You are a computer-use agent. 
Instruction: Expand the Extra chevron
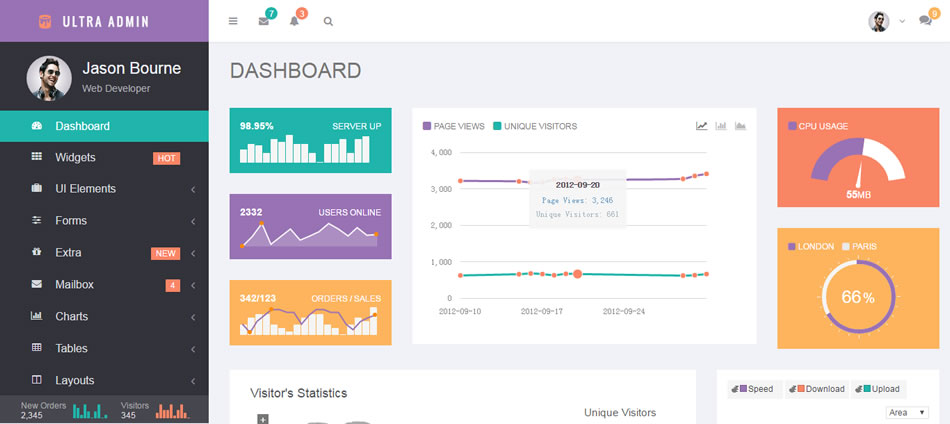193,253
